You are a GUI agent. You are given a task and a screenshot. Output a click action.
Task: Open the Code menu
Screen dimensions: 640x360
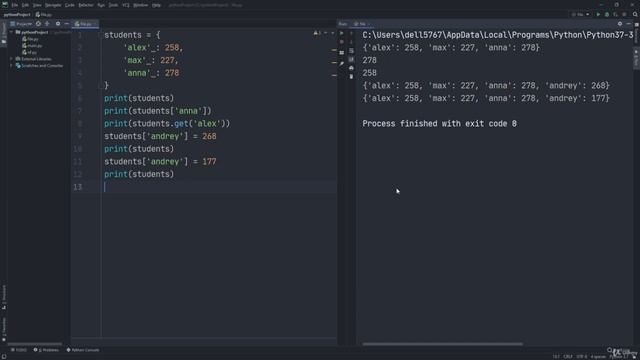pos(70,5)
